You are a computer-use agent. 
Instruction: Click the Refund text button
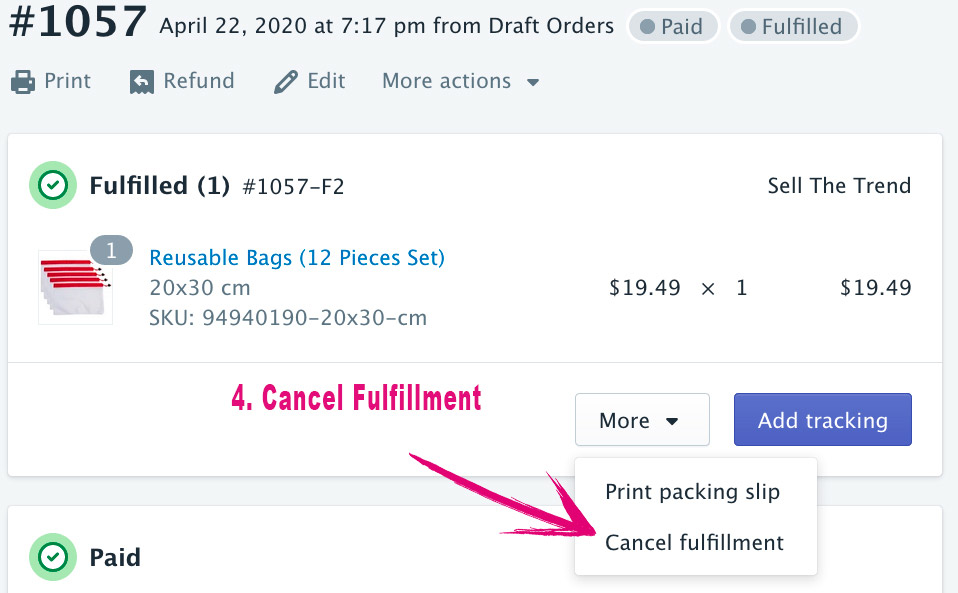pyautogui.click(x=199, y=81)
